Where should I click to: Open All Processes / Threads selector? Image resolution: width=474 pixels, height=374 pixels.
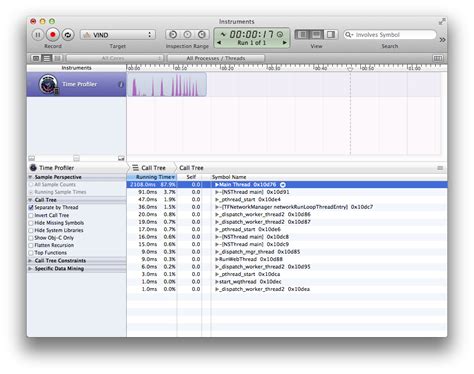point(216,58)
